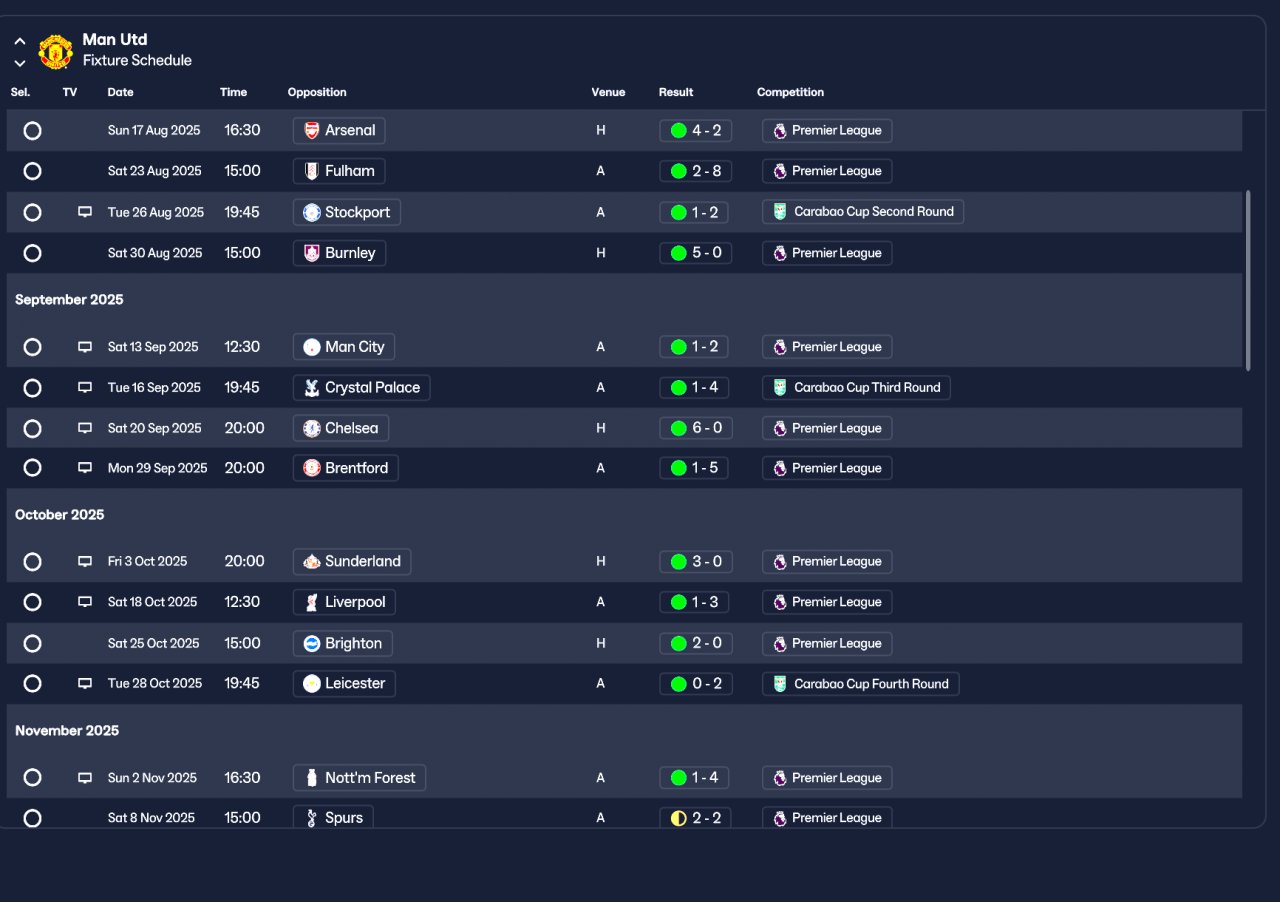Click TV icon for Stockport match
Viewport: 1280px width, 902px height.
click(85, 212)
